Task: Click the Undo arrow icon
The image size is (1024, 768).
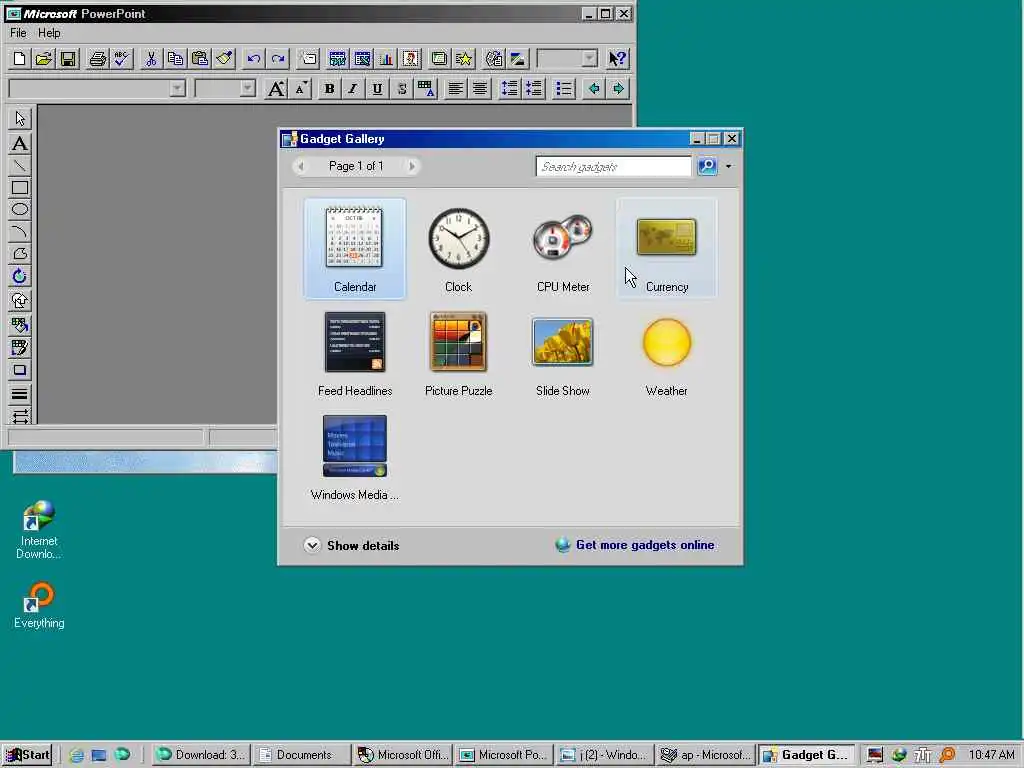Action: pyautogui.click(x=253, y=59)
